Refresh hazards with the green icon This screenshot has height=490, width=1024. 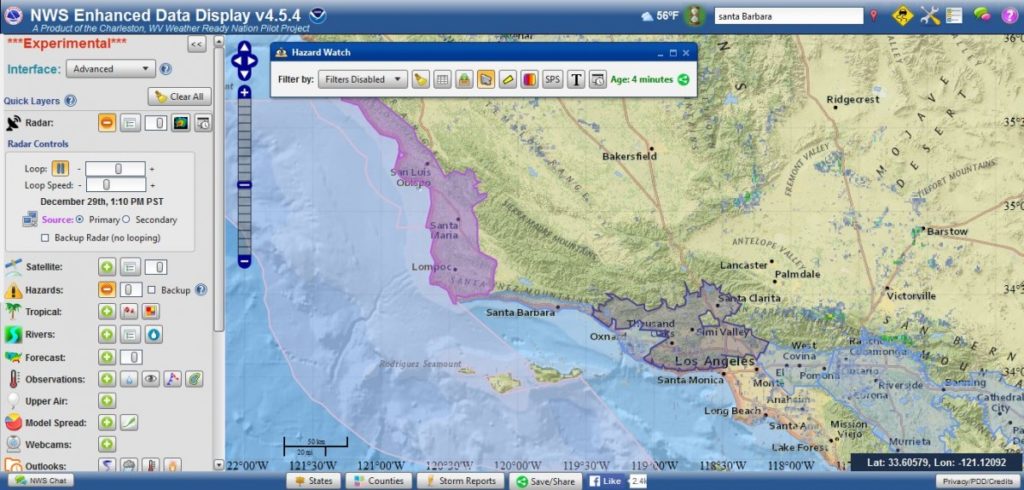click(683, 80)
